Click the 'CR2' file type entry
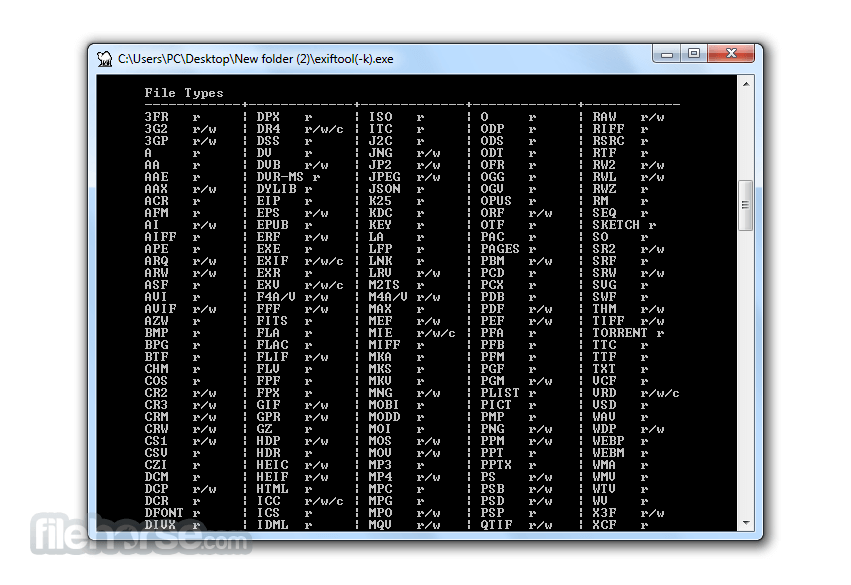Image resolution: width=851 pixels, height=585 pixels. coord(156,392)
